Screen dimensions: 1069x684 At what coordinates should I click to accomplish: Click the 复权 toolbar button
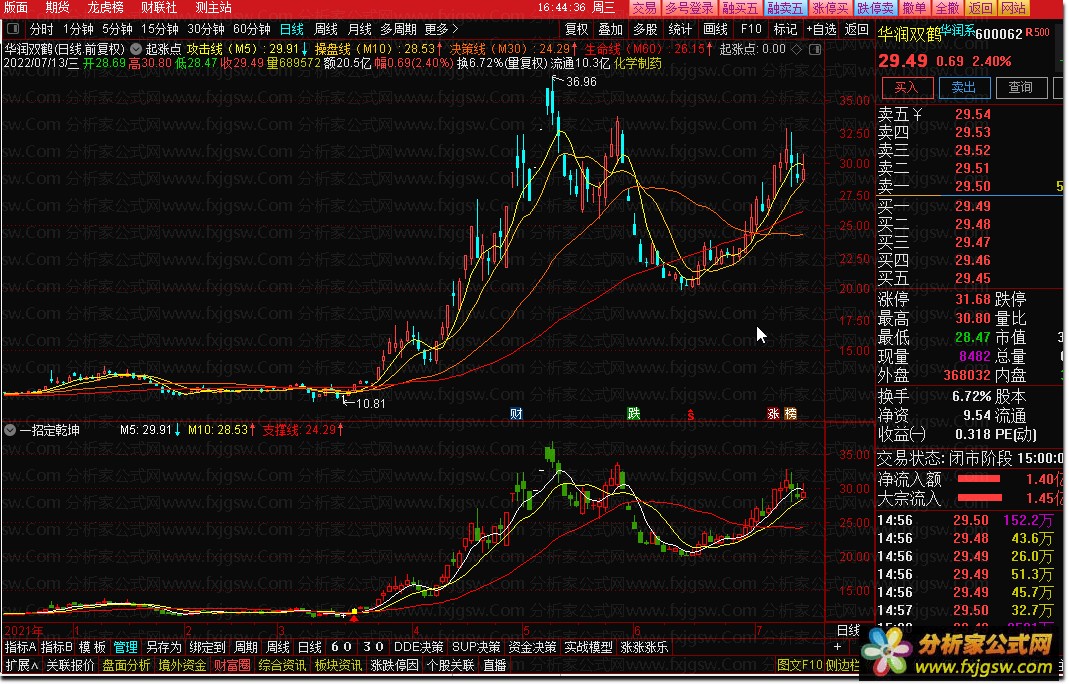(x=576, y=29)
